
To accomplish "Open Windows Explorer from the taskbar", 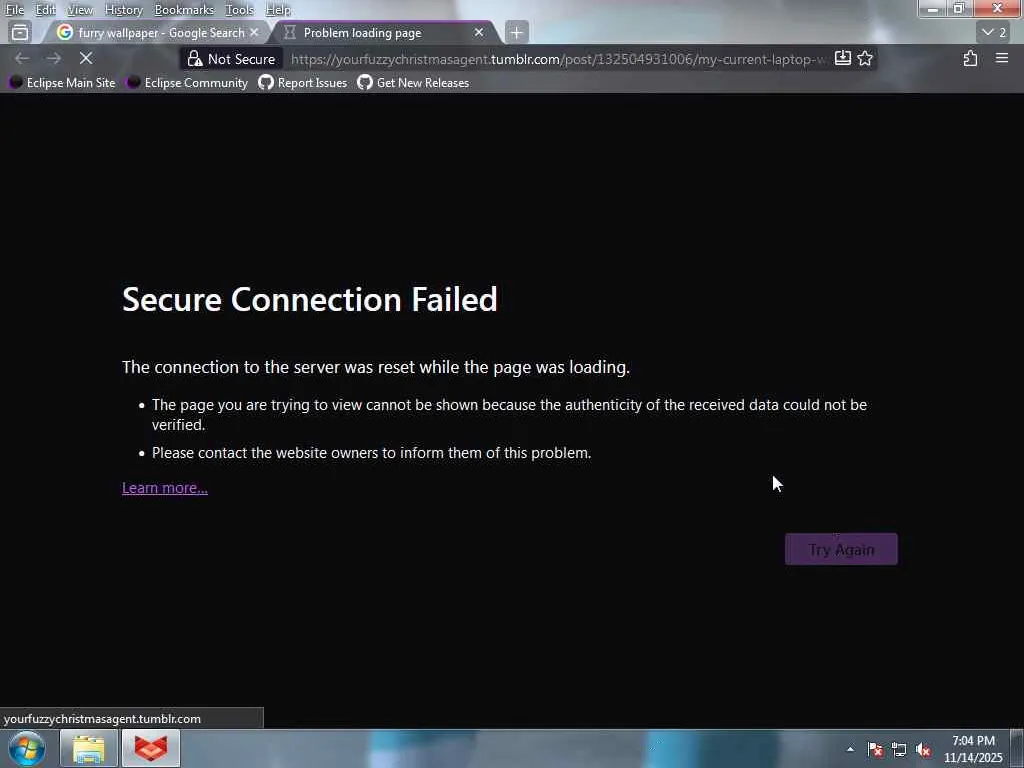I will point(89,748).
